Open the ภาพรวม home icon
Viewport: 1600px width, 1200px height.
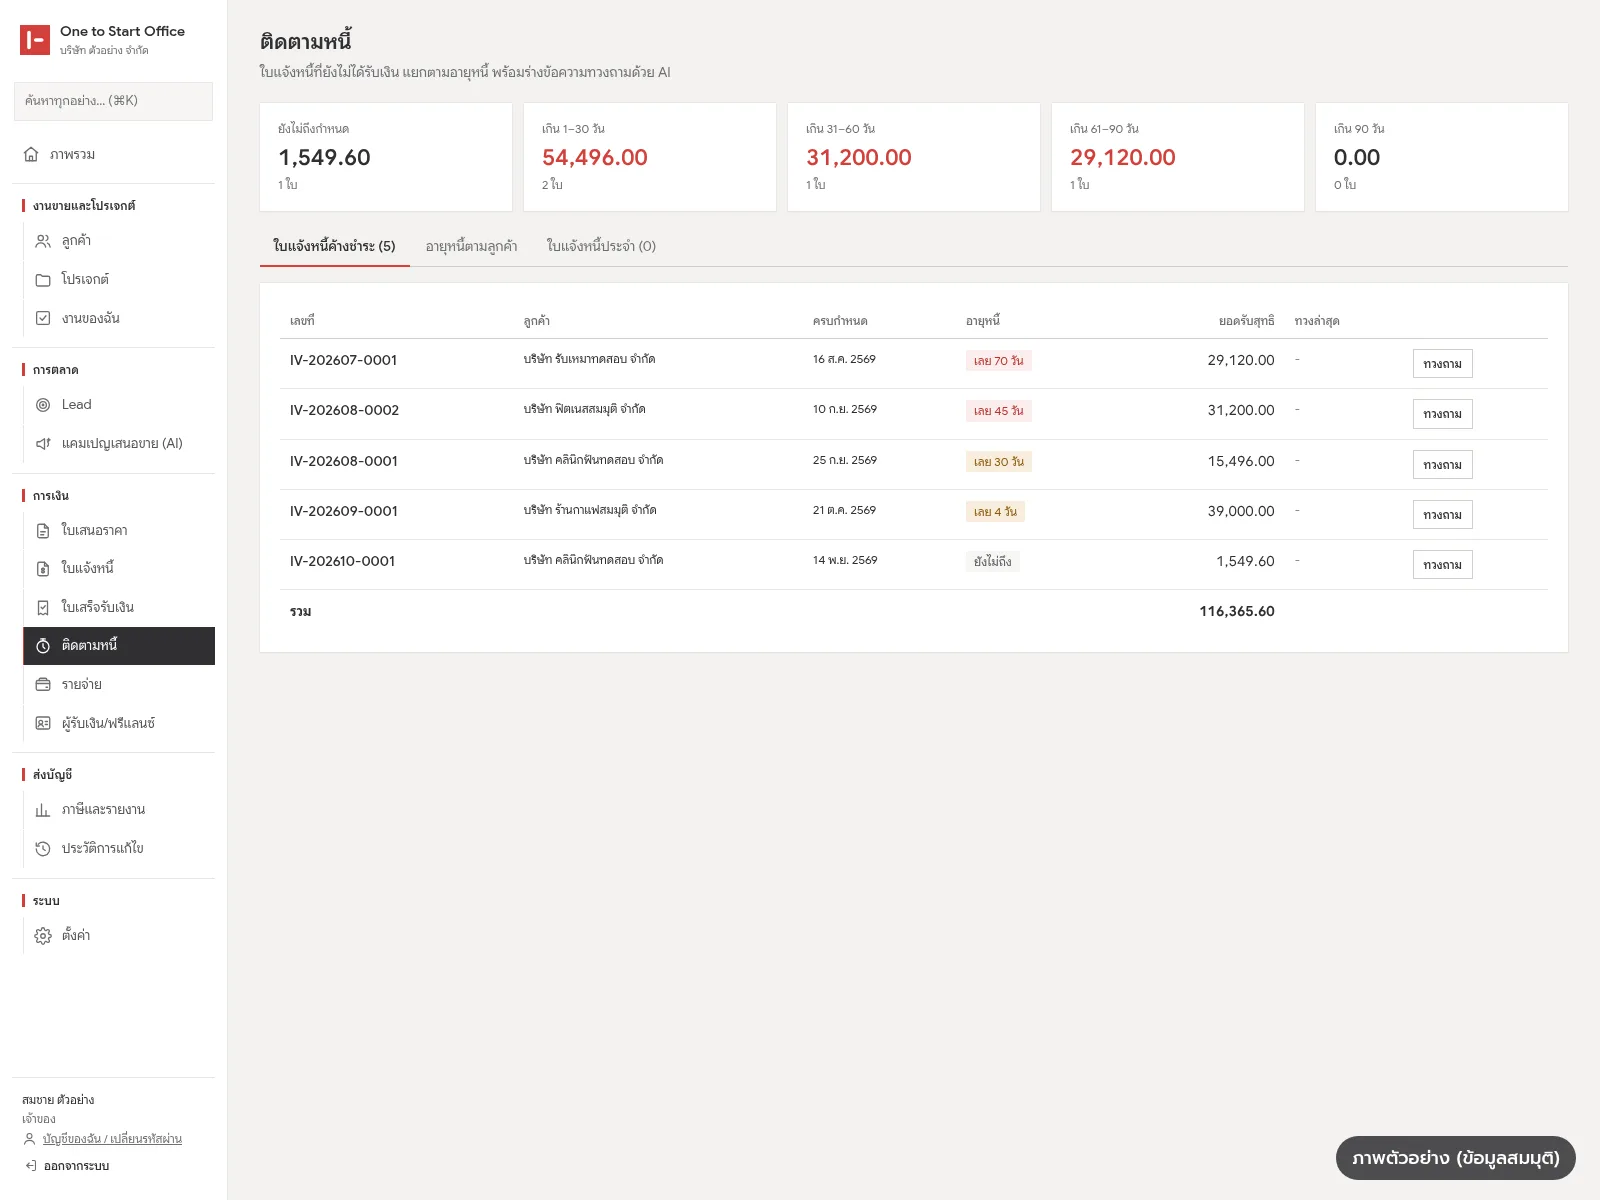pos(31,155)
